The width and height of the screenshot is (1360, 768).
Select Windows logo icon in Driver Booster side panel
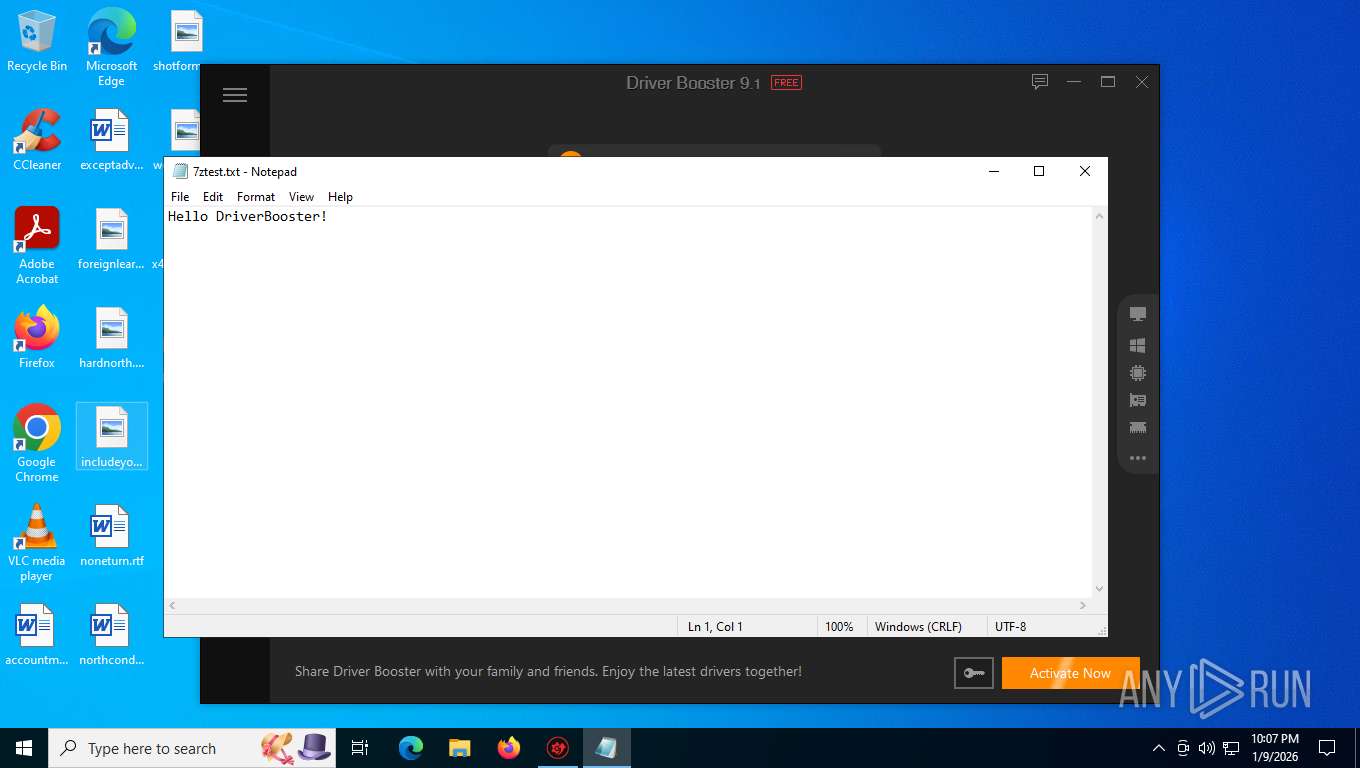(1137, 345)
